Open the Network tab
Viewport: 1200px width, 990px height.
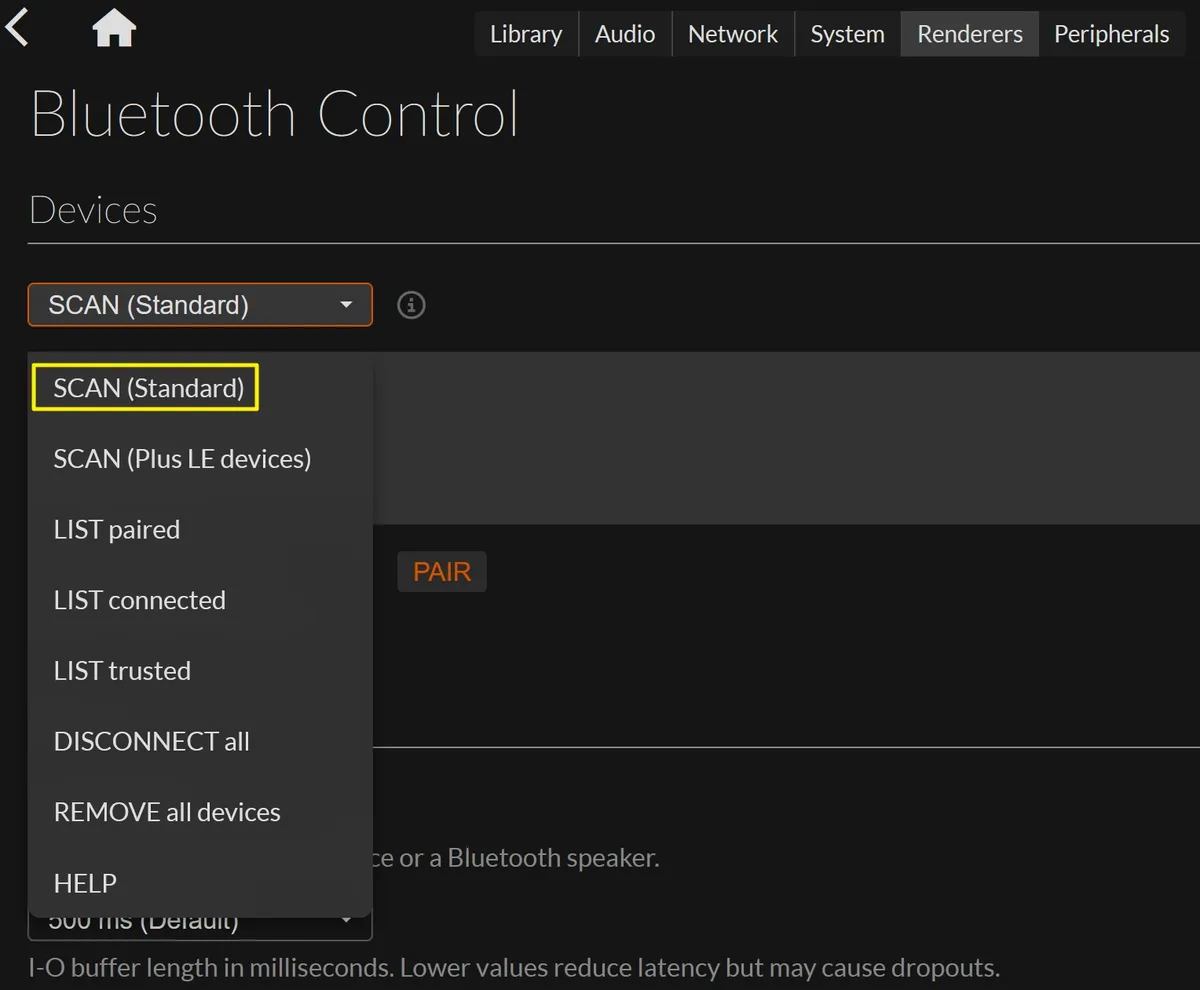click(x=733, y=34)
